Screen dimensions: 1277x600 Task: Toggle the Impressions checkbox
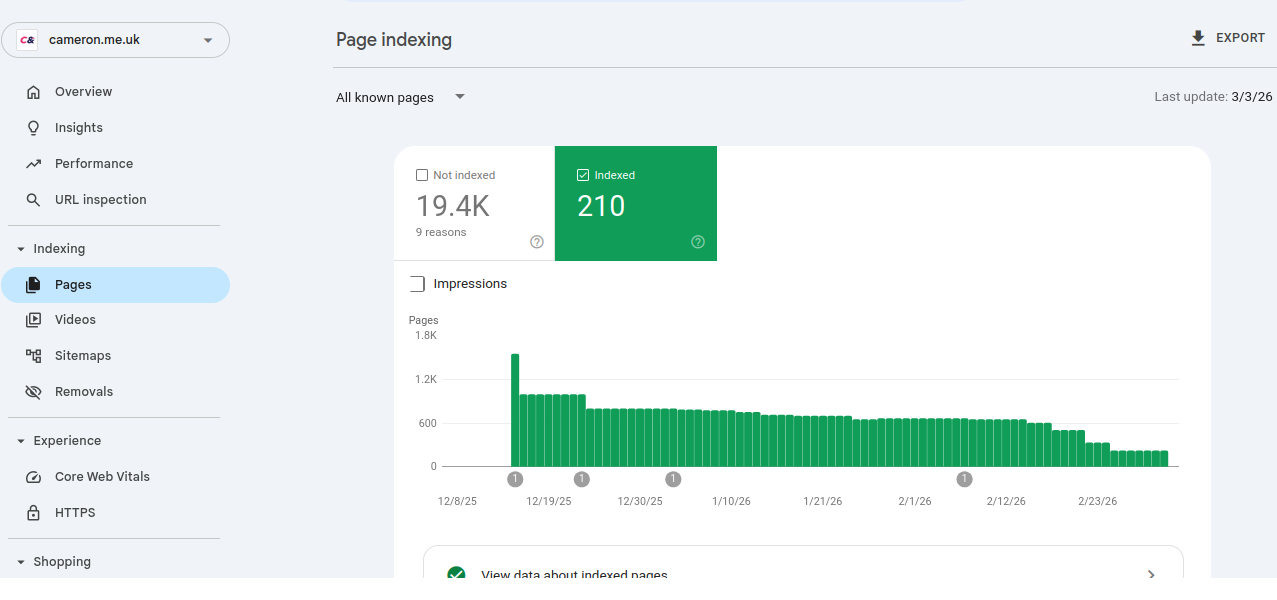click(x=417, y=283)
